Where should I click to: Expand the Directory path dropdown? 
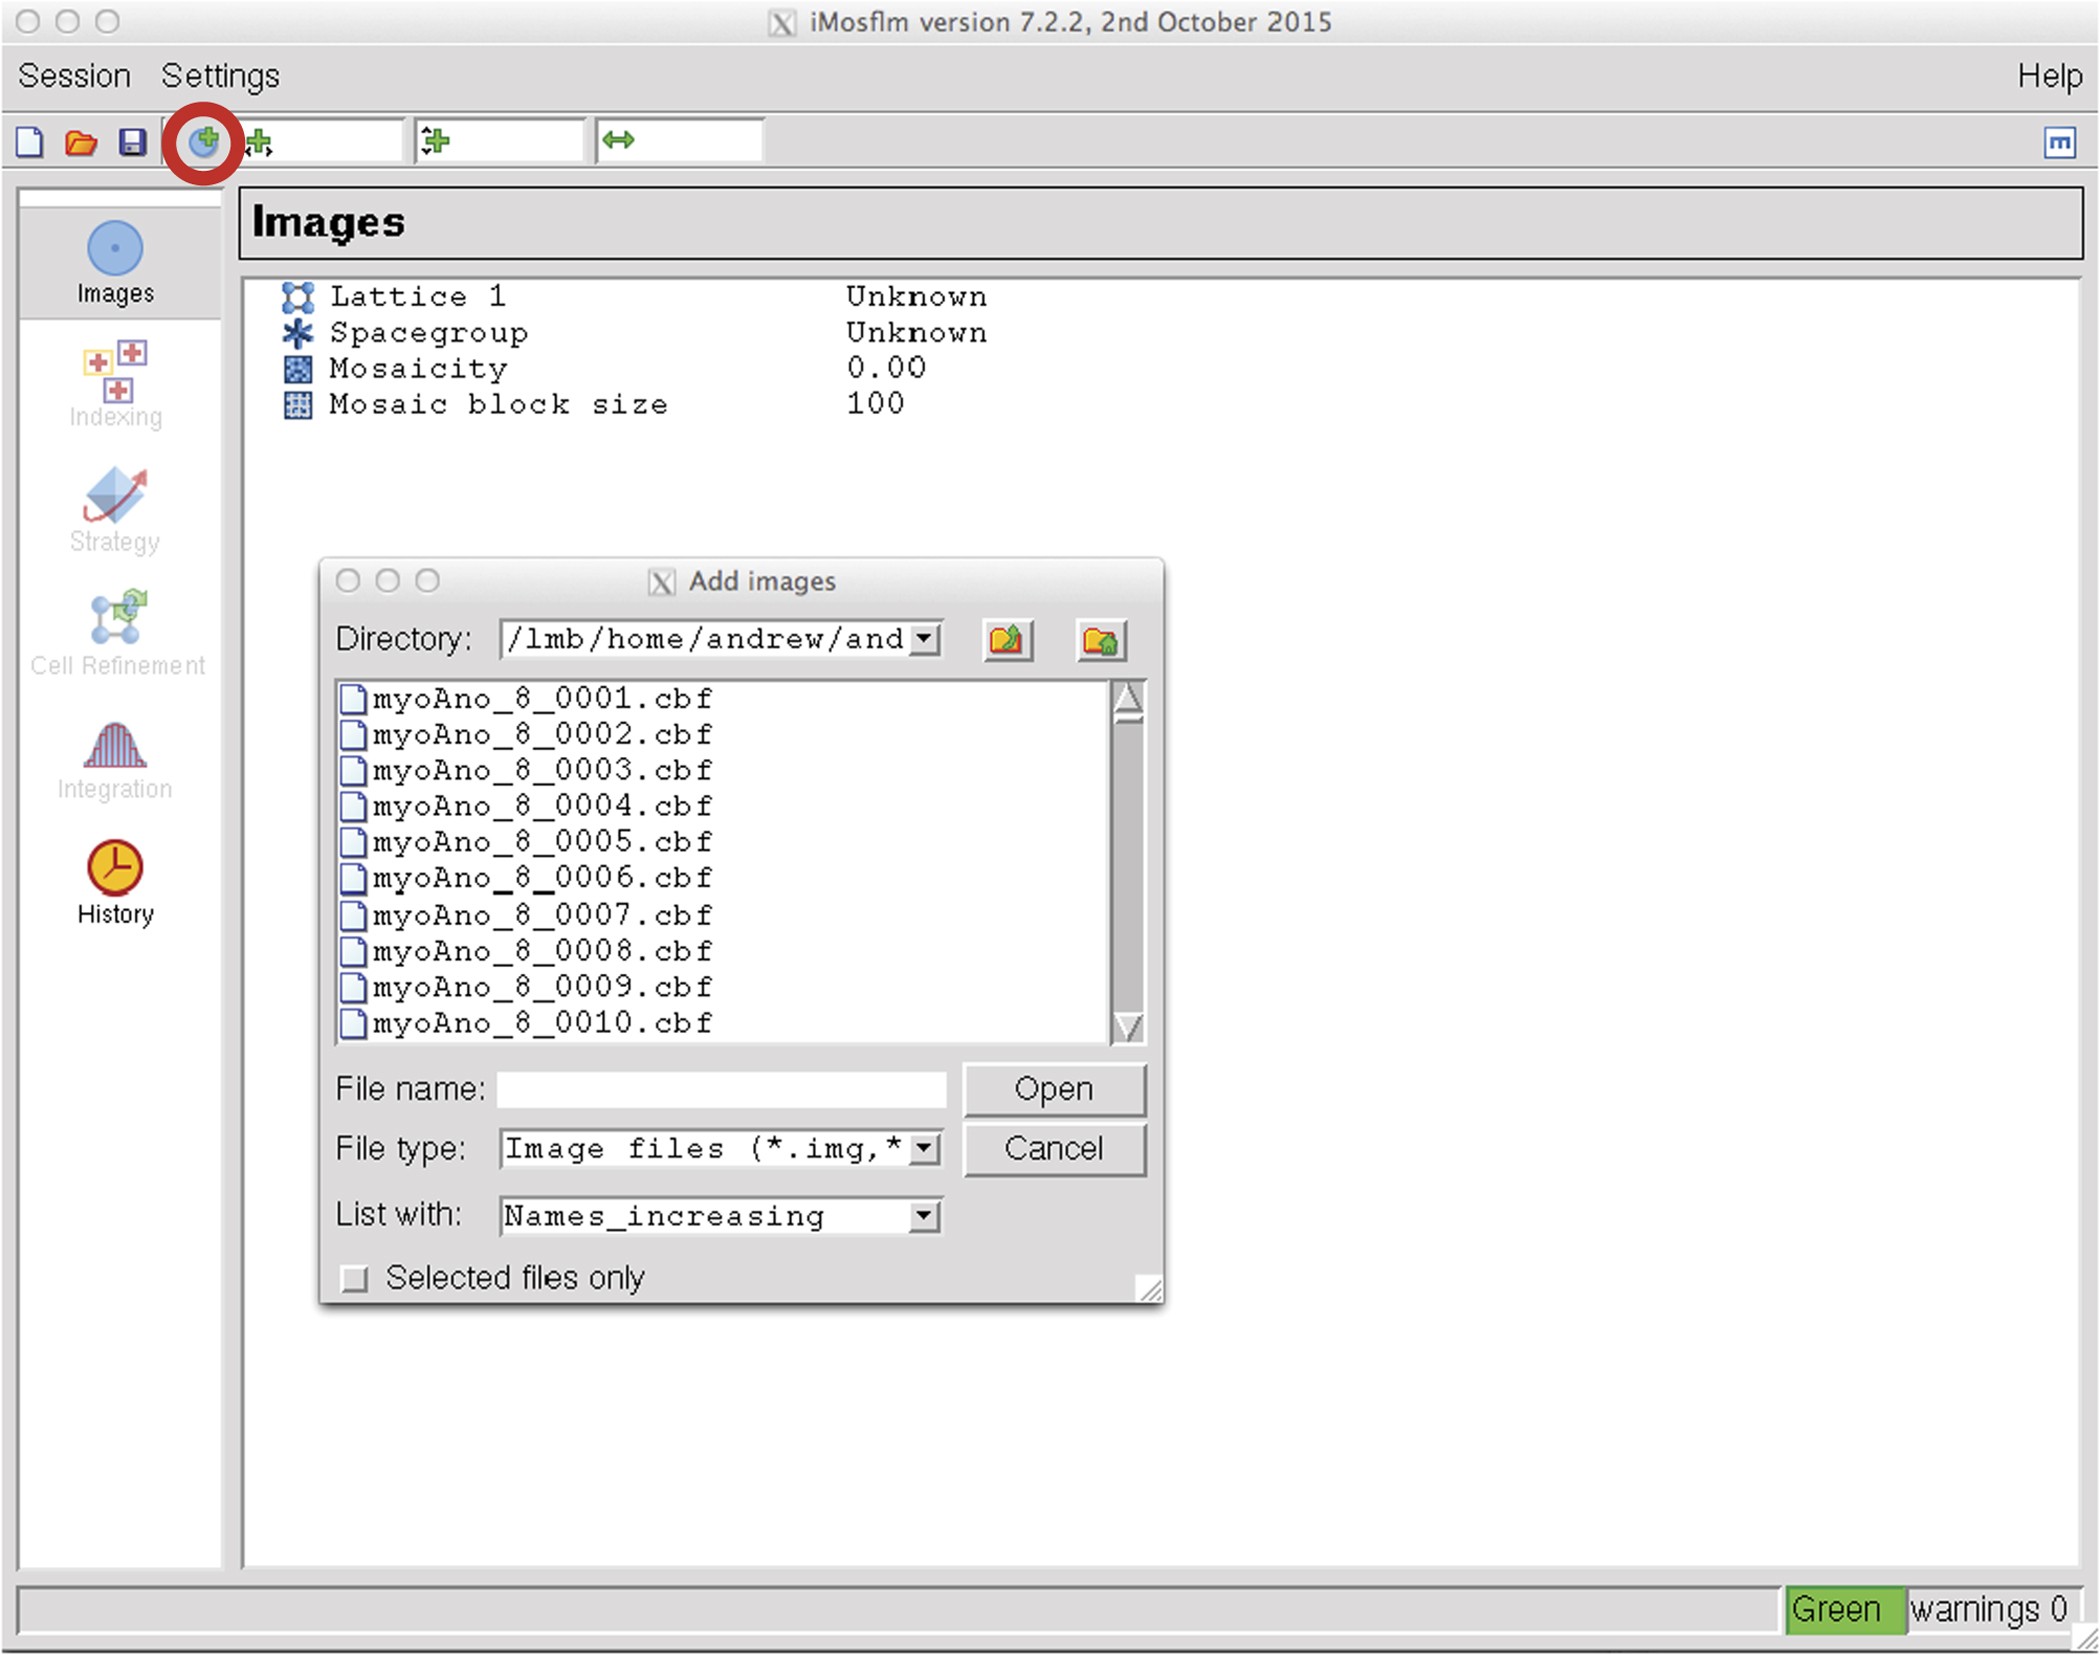coord(925,638)
